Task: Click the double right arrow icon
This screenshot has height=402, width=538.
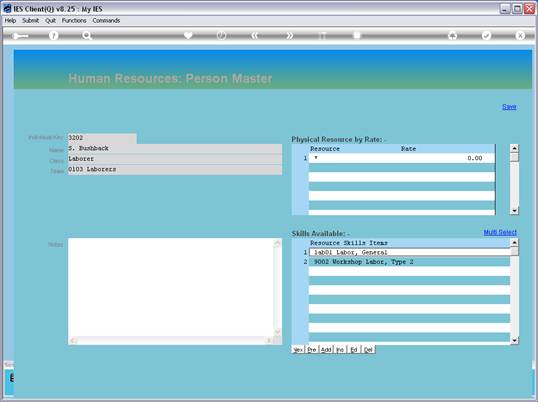Action: [x=290, y=35]
